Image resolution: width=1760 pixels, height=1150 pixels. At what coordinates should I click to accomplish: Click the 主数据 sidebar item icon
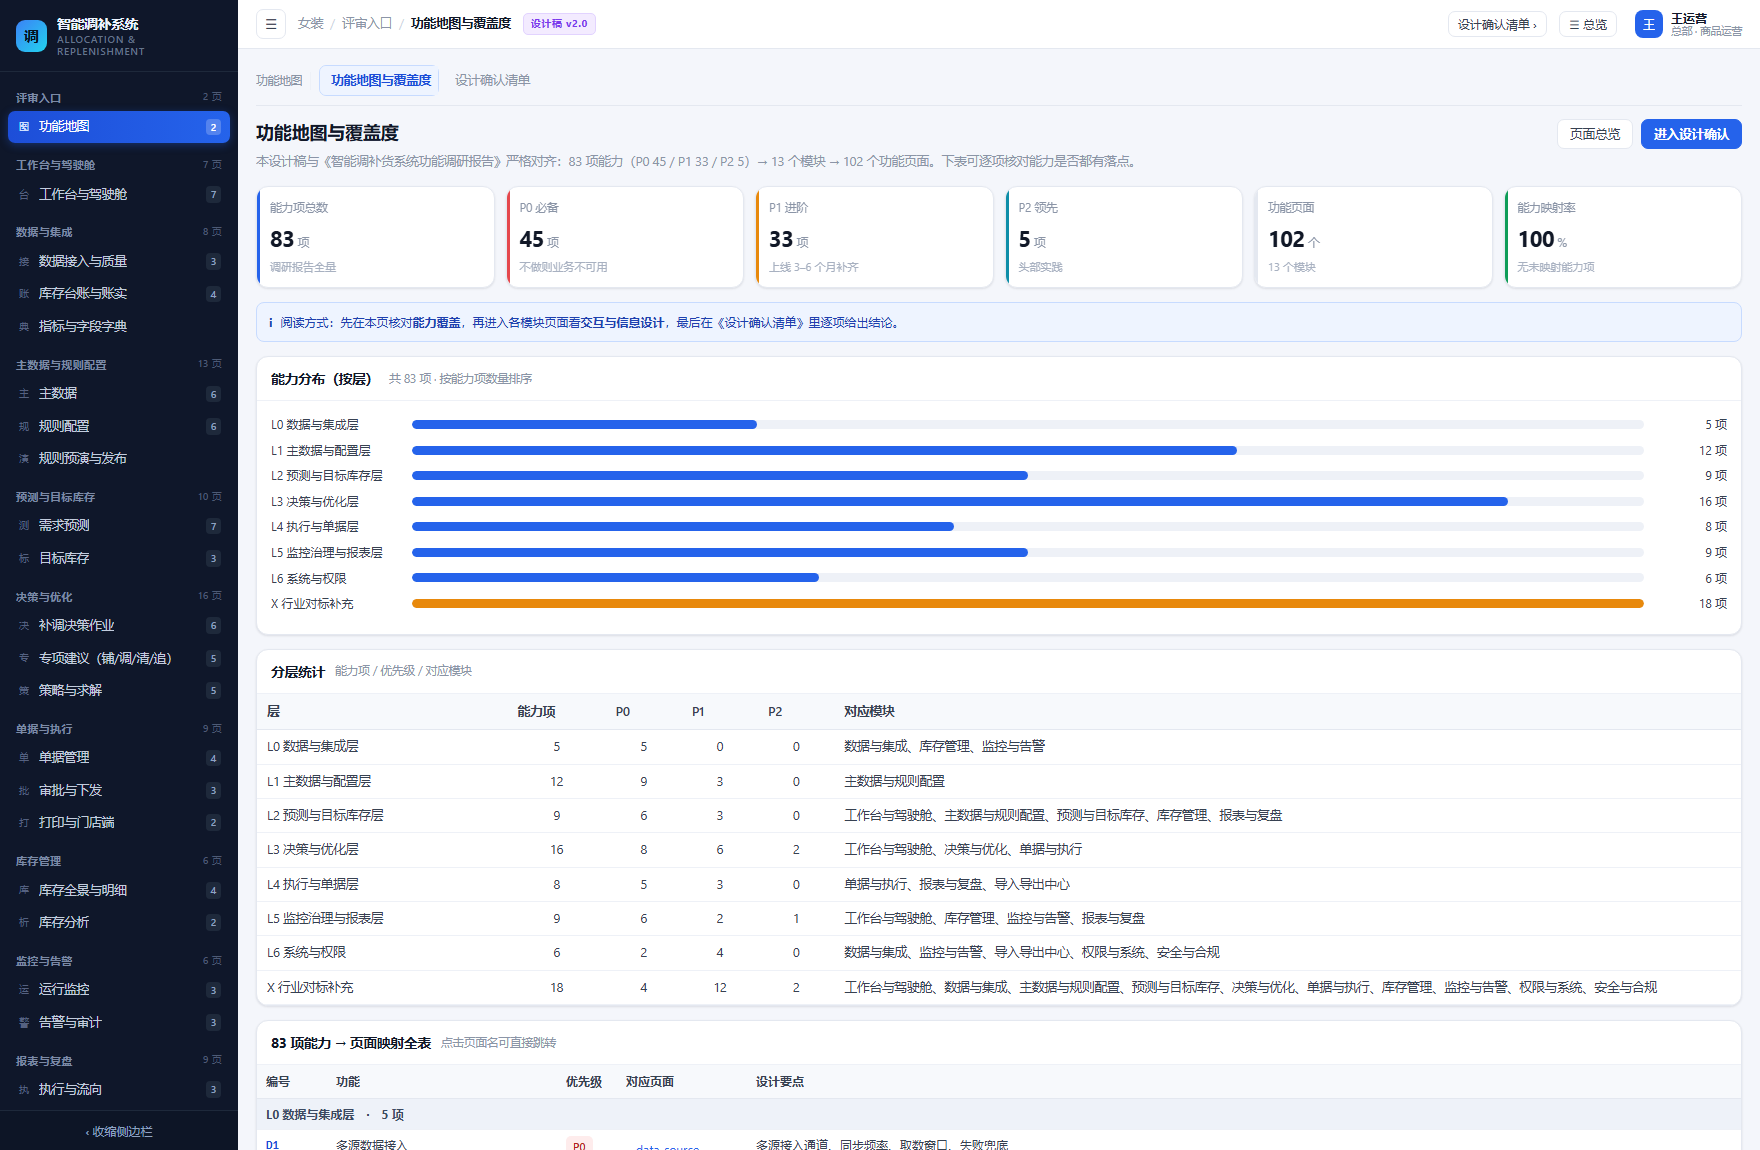pos(24,394)
